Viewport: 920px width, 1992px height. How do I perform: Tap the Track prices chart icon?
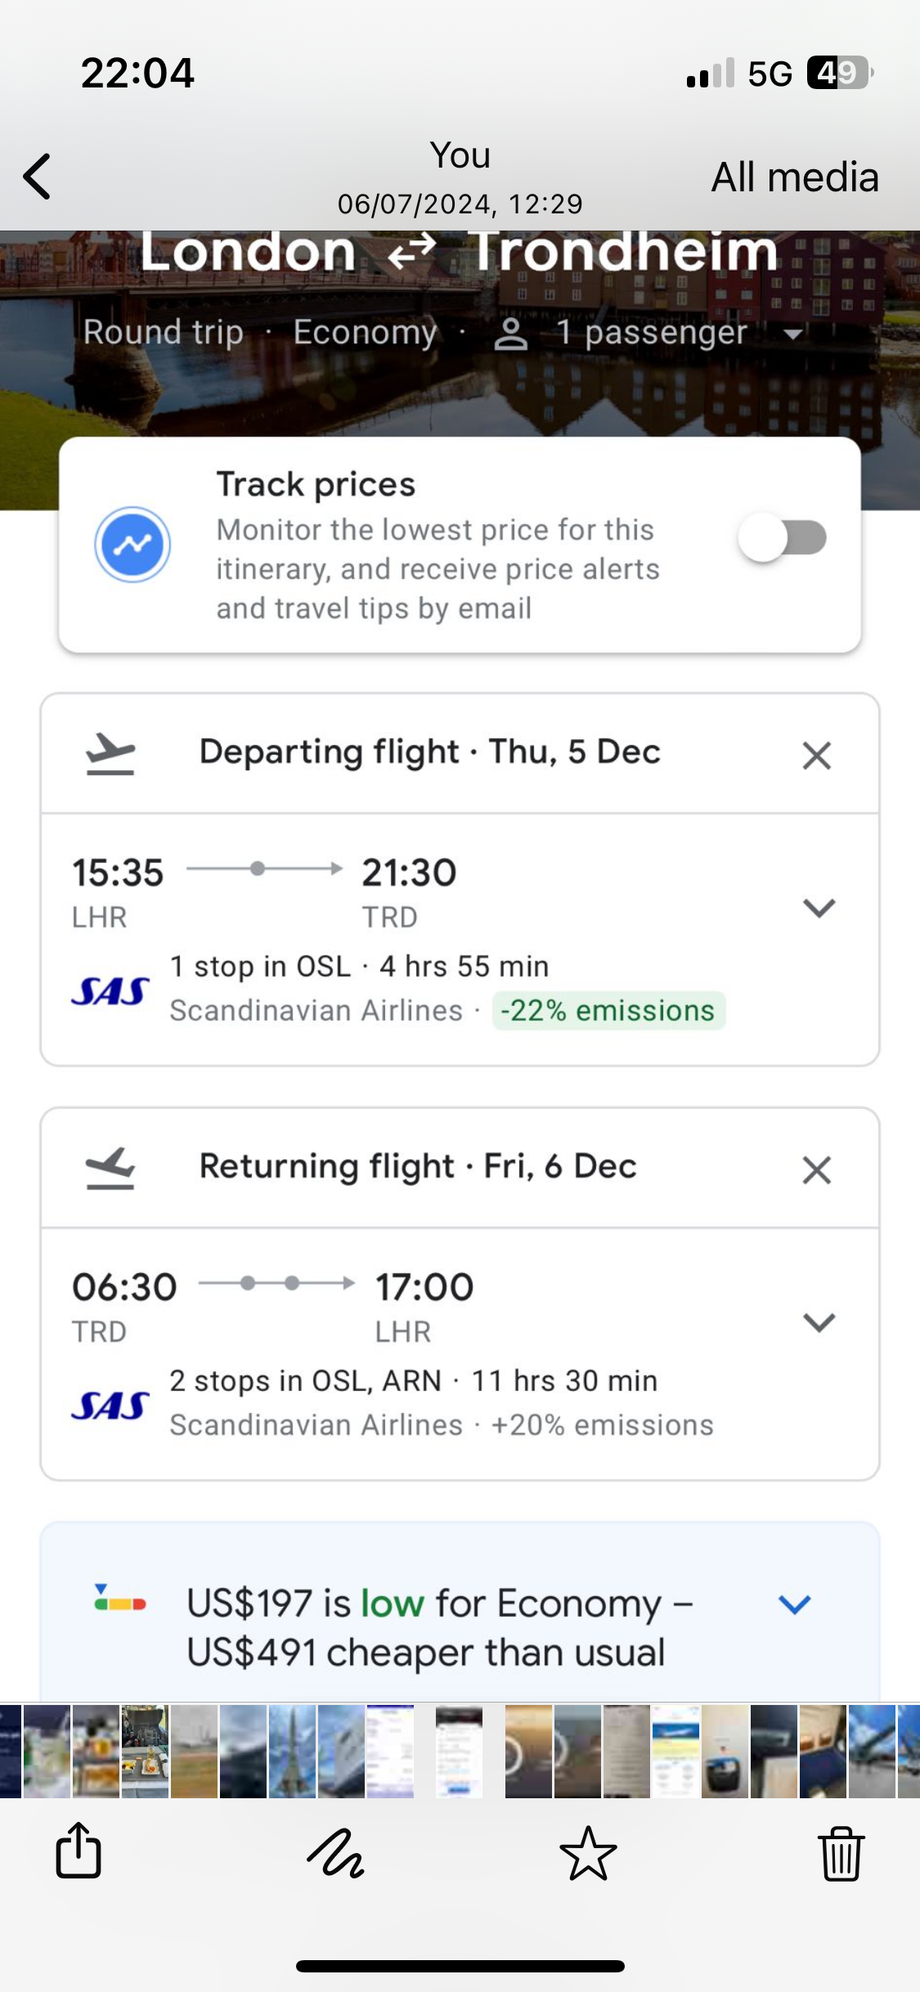point(133,545)
